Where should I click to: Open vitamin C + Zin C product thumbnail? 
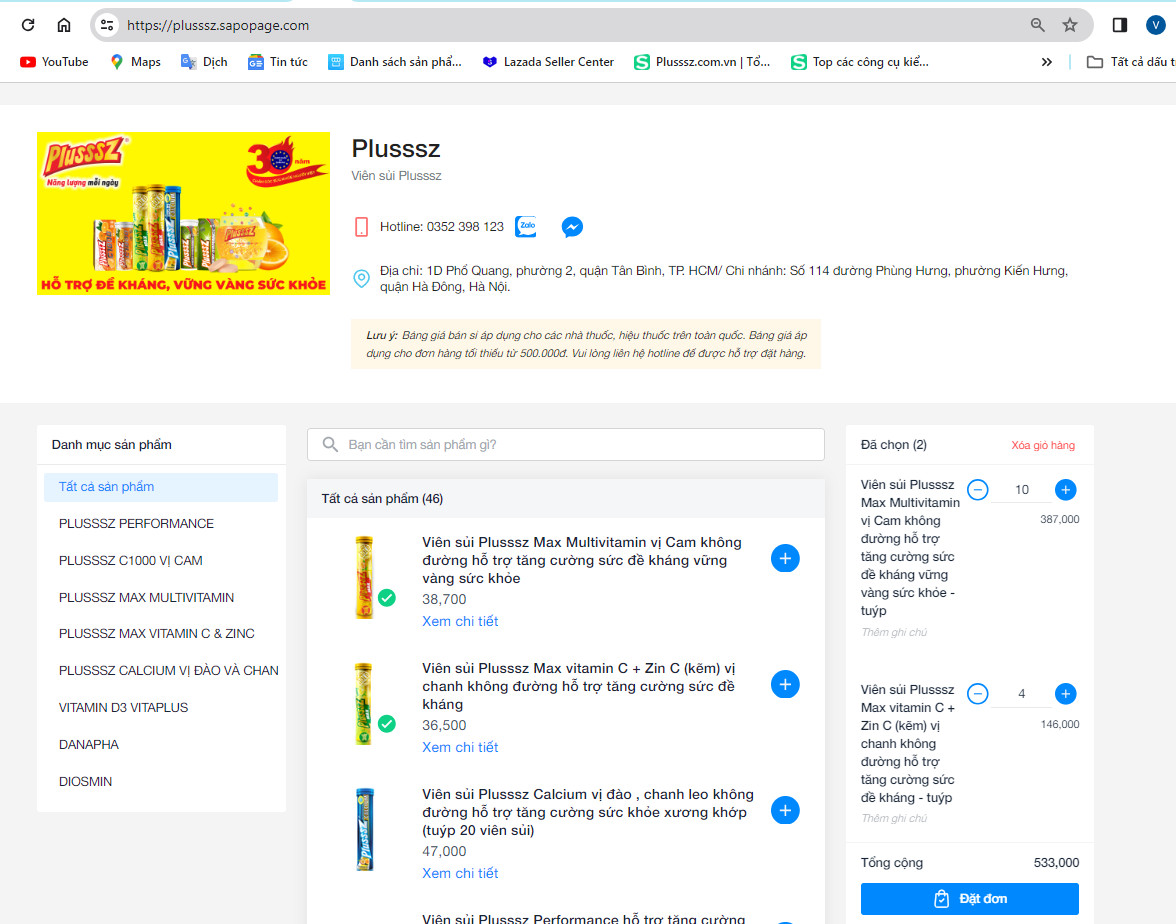[364, 704]
